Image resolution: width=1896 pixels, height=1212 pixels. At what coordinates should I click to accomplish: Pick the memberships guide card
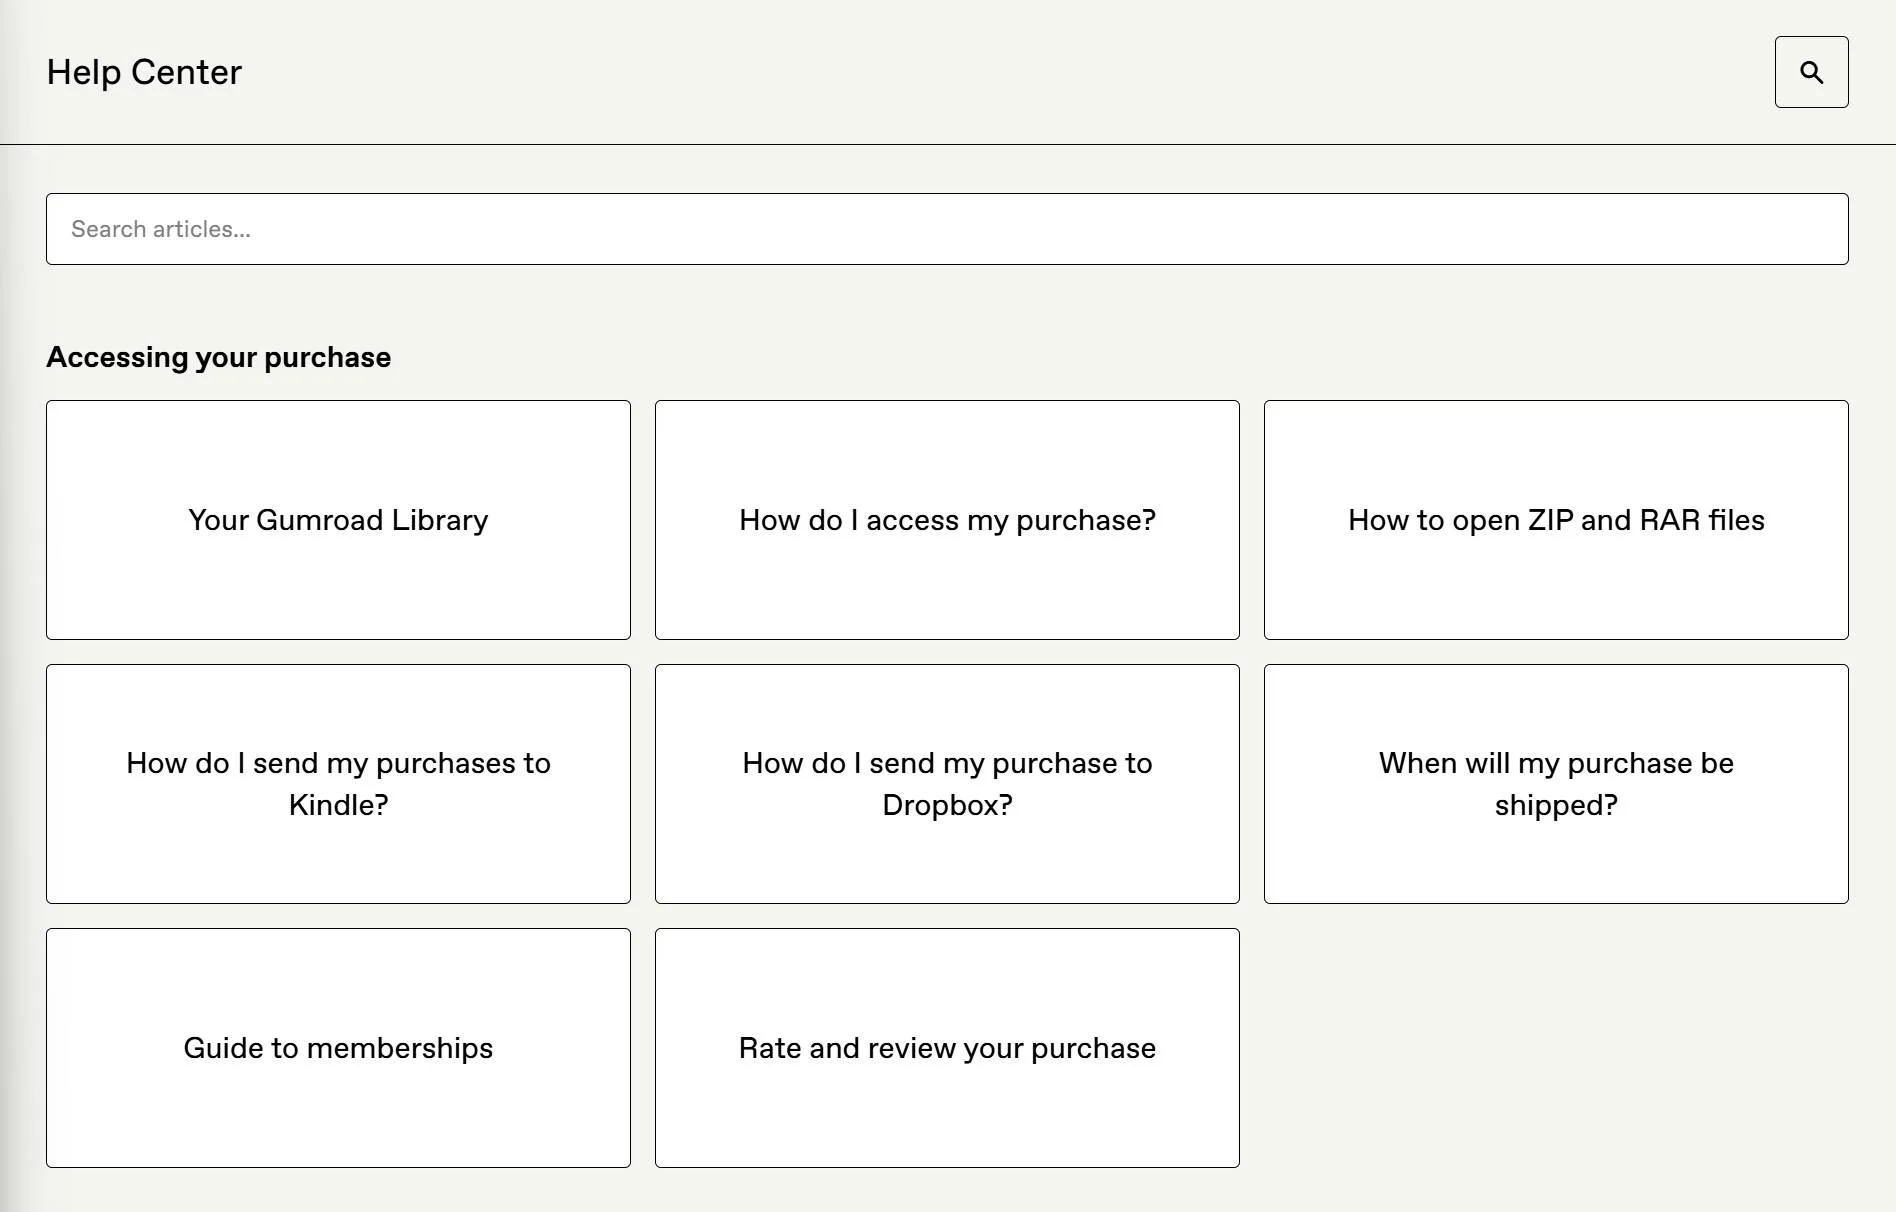point(338,1048)
